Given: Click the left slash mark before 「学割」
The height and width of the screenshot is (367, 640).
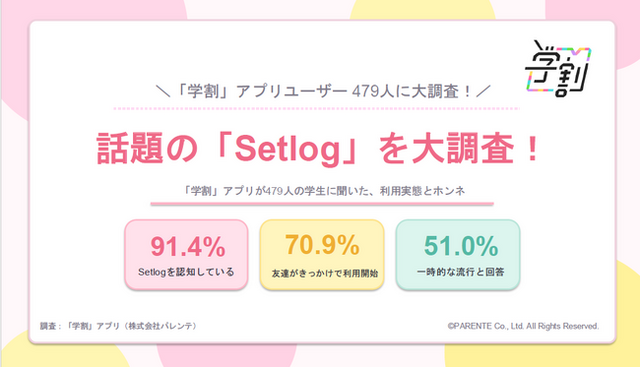Looking at the screenshot, I should (163, 91).
